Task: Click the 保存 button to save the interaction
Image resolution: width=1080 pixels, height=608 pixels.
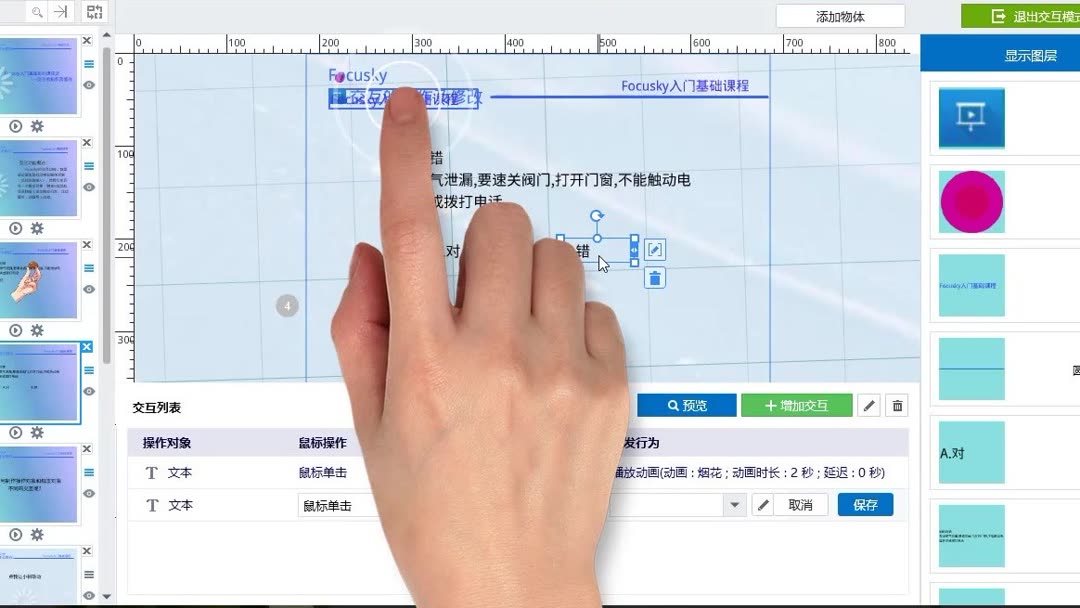Action: point(864,505)
